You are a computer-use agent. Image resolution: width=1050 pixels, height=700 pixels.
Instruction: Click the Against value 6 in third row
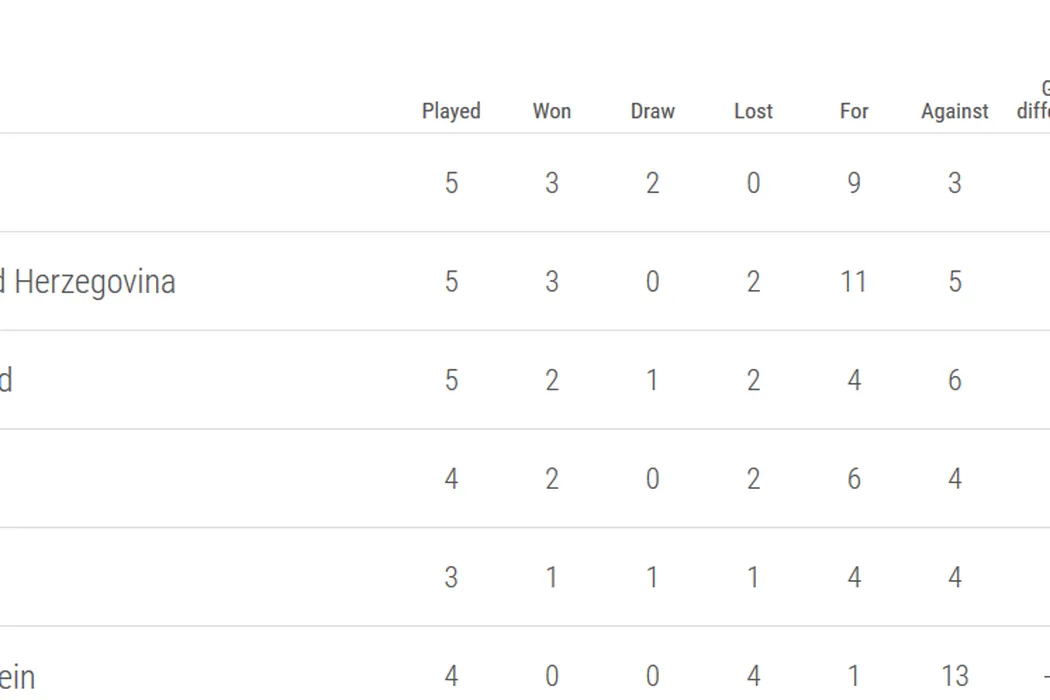(955, 381)
